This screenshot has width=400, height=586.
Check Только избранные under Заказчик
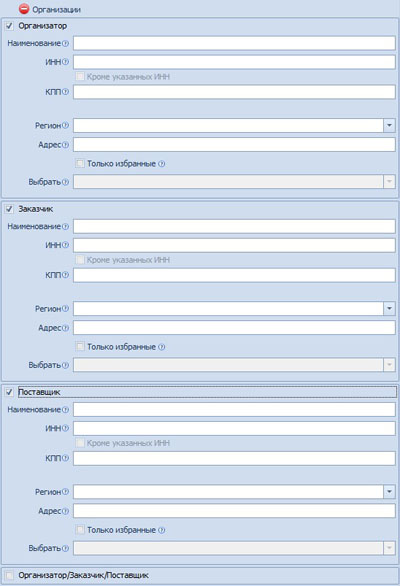click(80, 346)
